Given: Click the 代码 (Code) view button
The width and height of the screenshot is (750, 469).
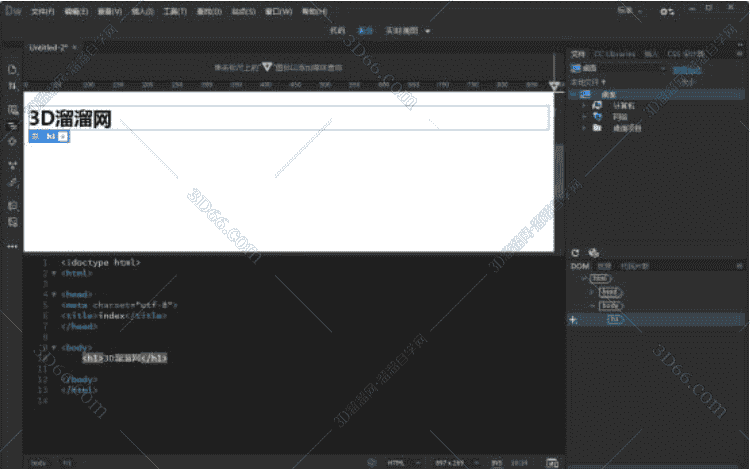Looking at the screenshot, I should pyautogui.click(x=337, y=31).
